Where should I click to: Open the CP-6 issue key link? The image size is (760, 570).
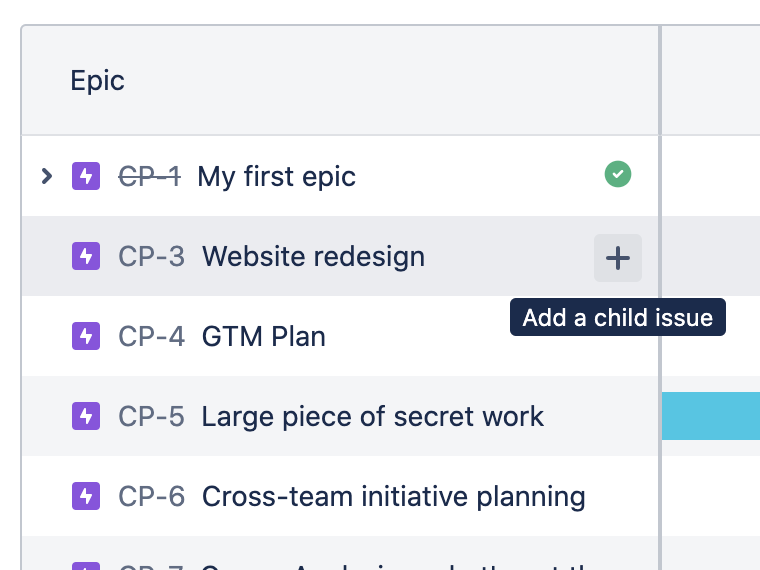coord(151,497)
